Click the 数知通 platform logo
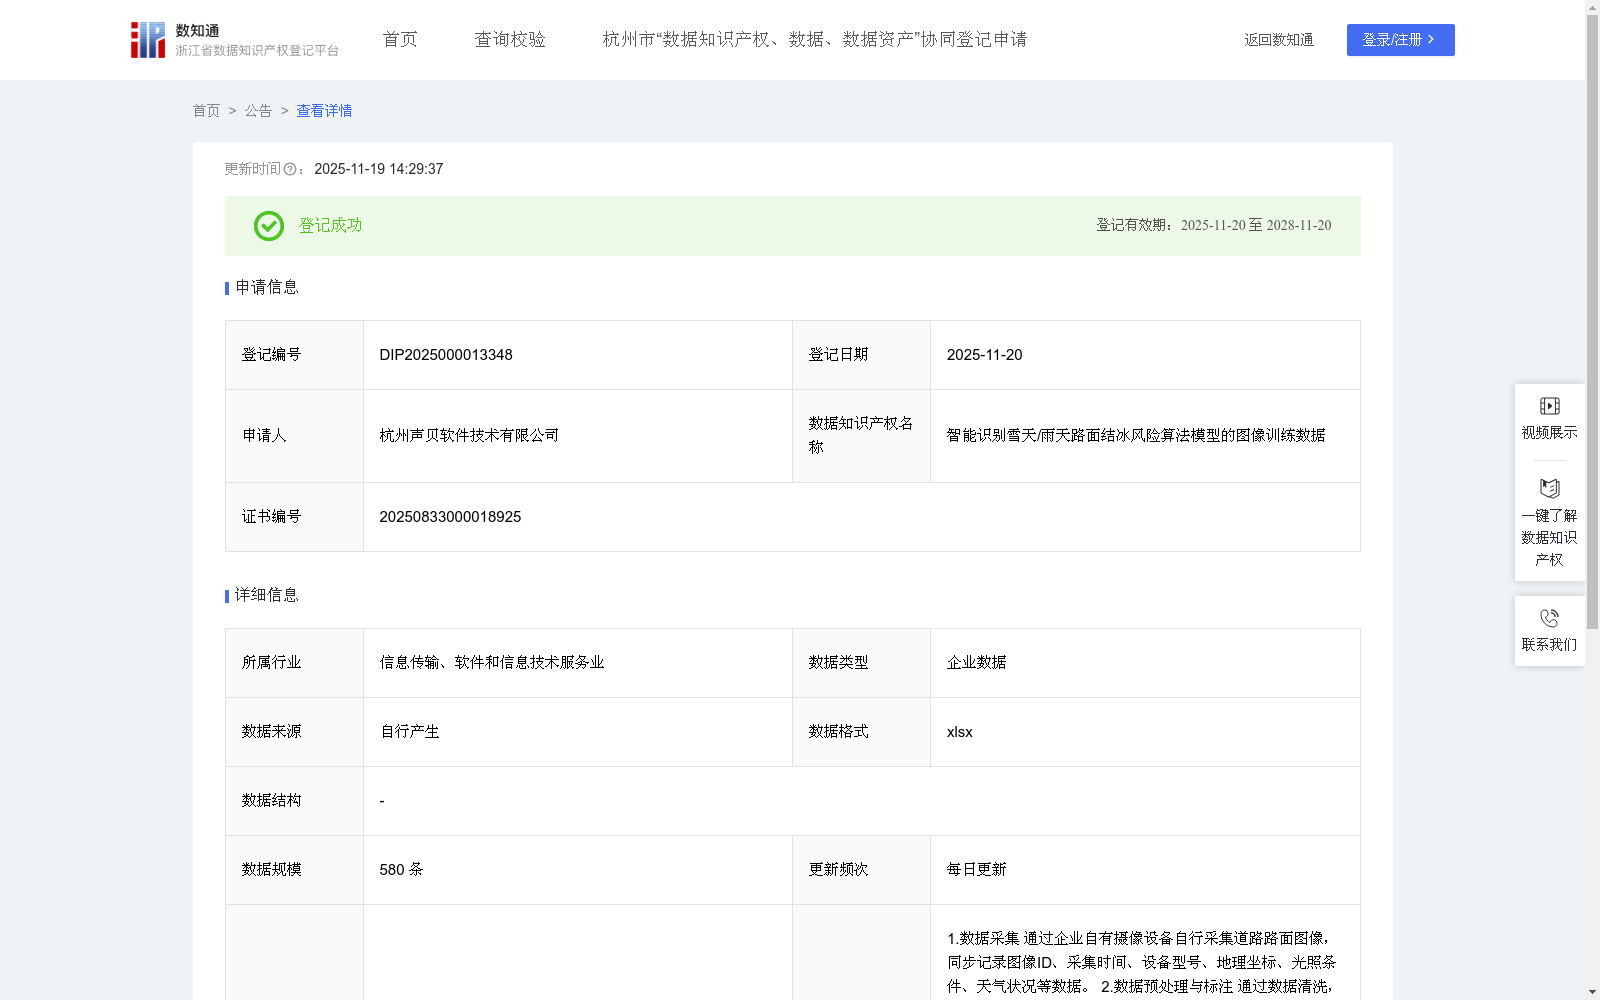Image resolution: width=1600 pixels, height=1000 pixels. 147,39
